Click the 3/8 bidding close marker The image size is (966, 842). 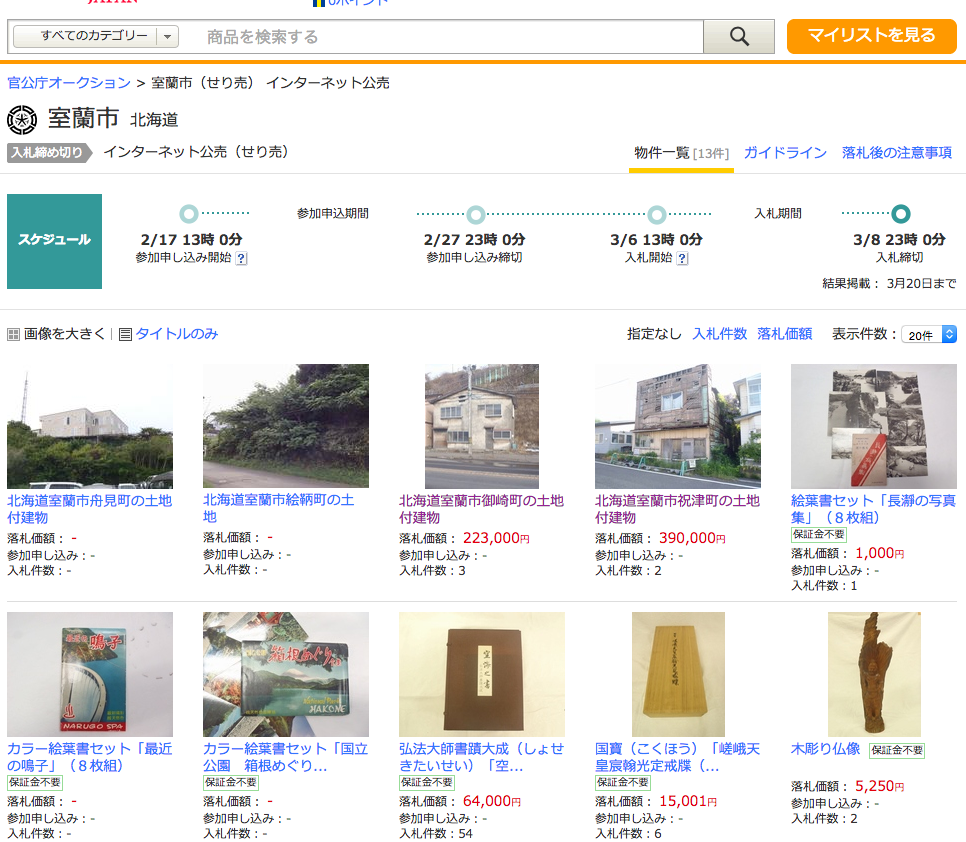[x=901, y=214]
